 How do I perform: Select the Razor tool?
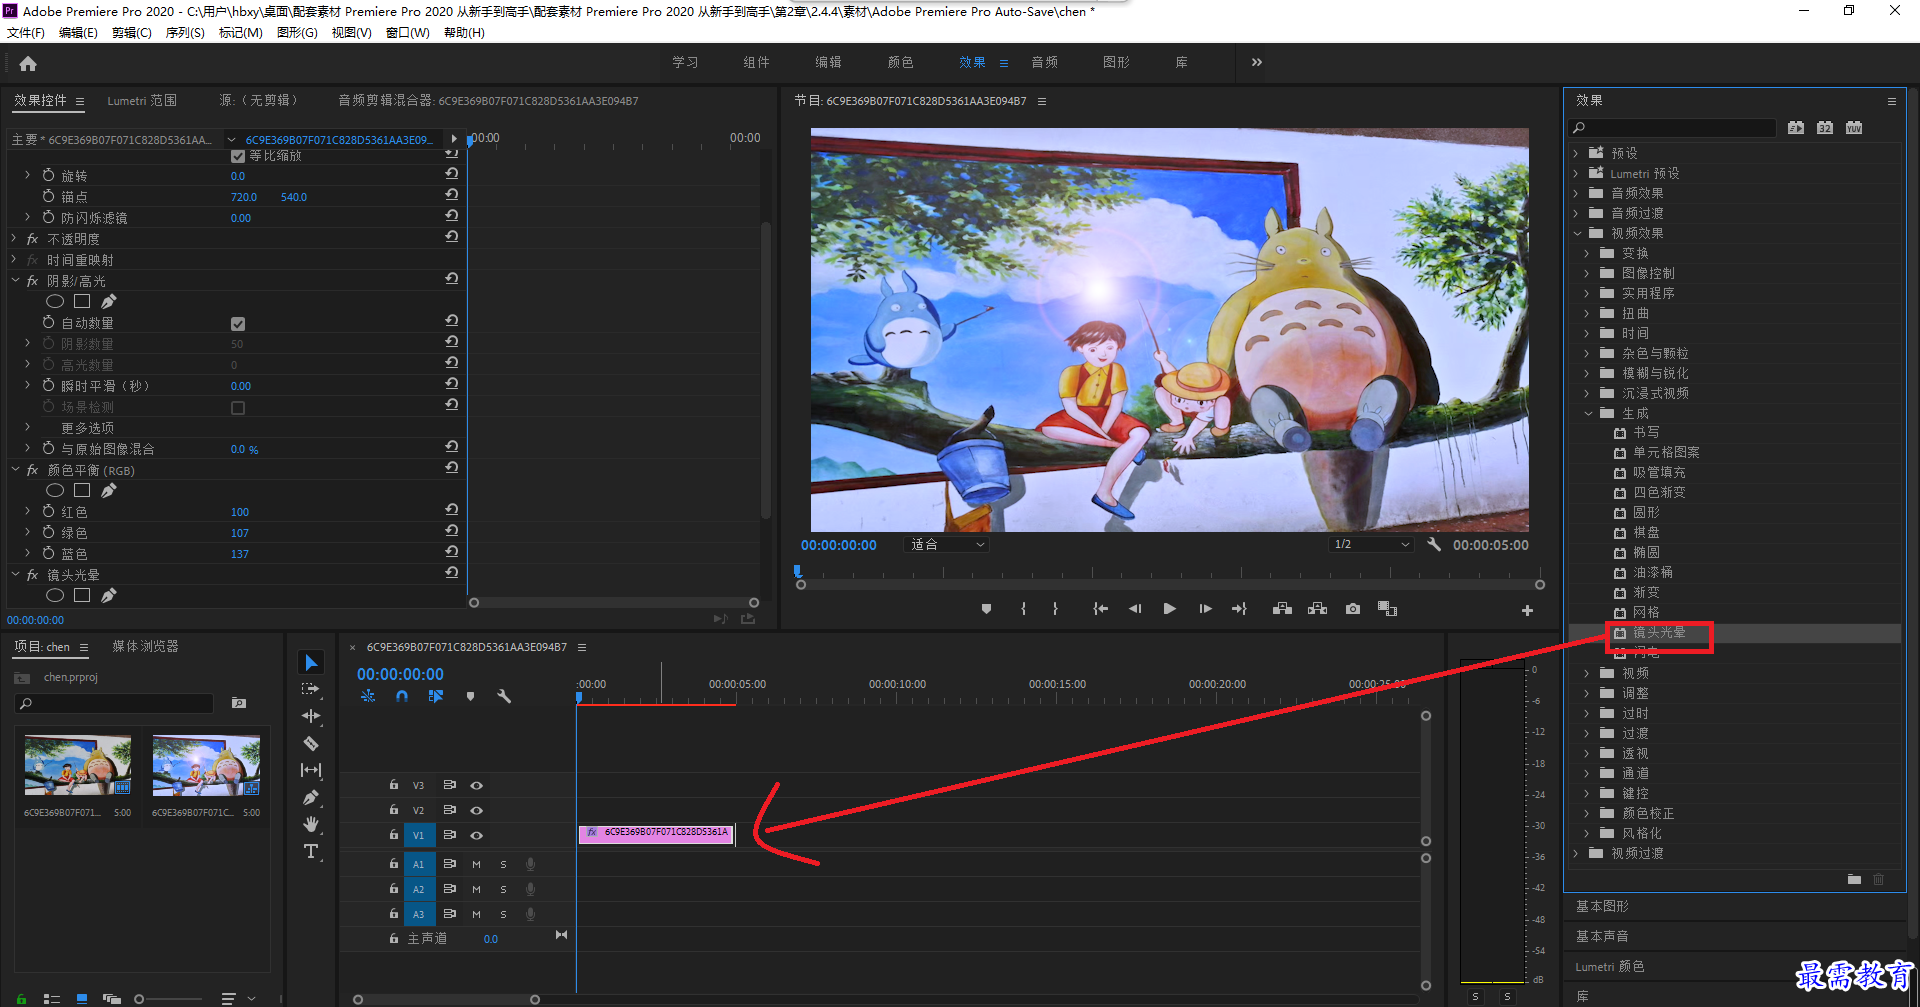coord(311,743)
